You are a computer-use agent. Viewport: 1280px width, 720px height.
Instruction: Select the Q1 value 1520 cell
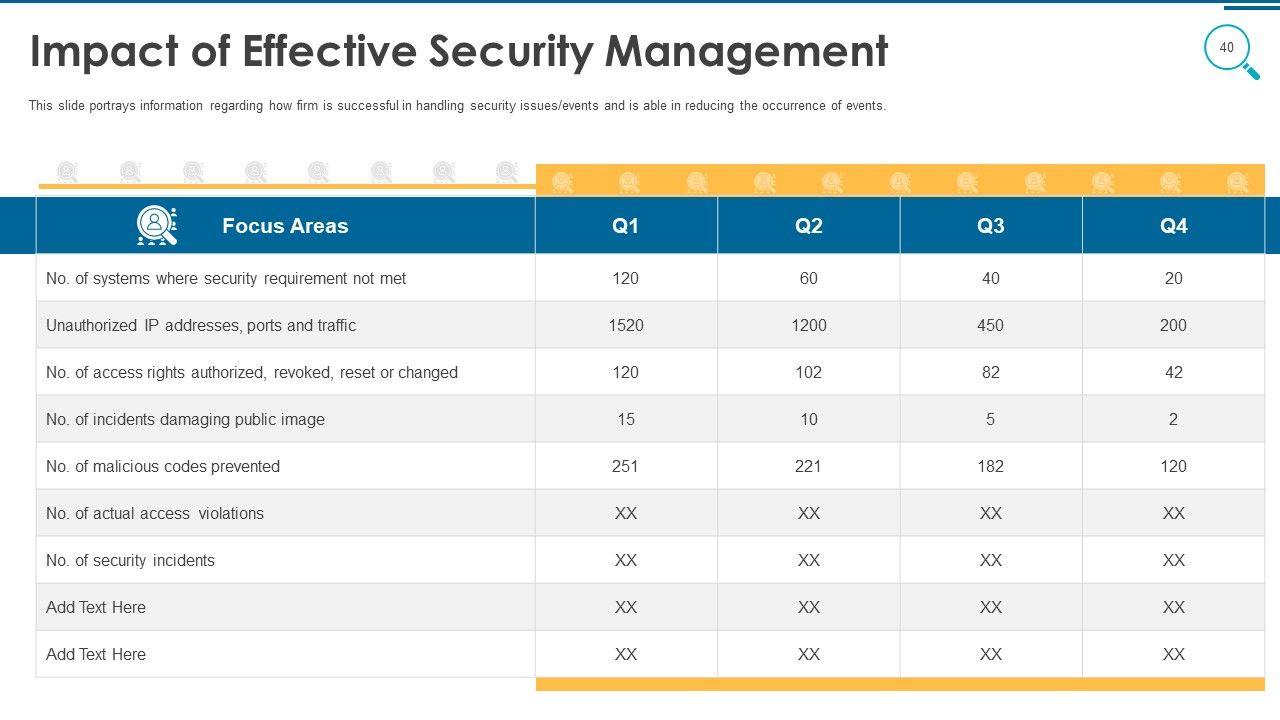(626, 325)
